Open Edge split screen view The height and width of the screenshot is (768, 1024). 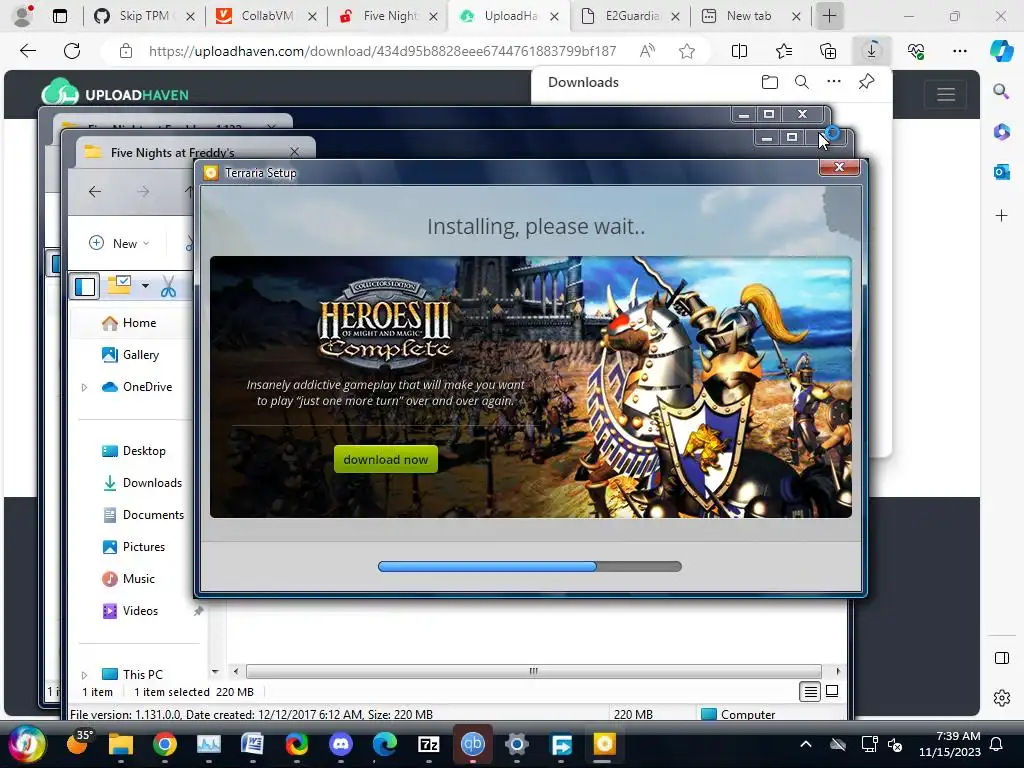pyautogui.click(x=739, y=51)
